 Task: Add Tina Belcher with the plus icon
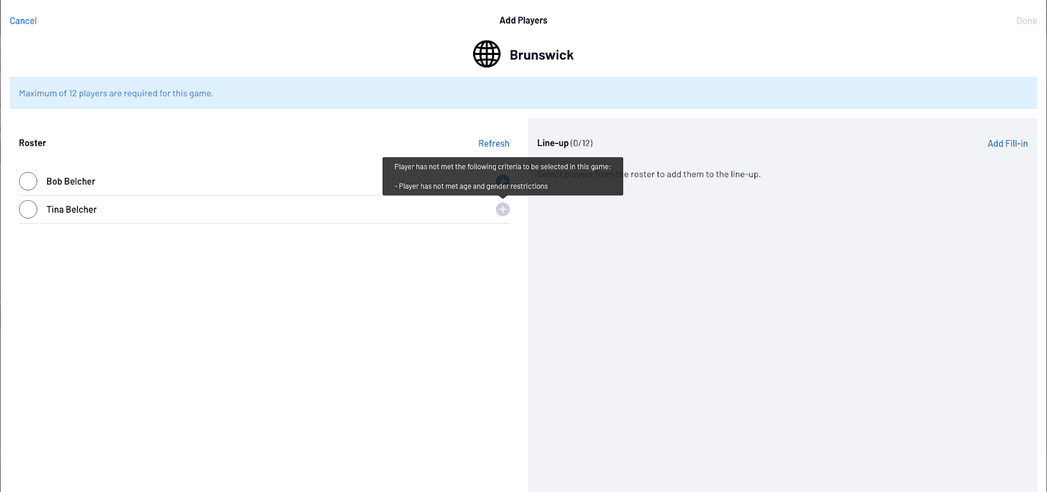(502, 209)
